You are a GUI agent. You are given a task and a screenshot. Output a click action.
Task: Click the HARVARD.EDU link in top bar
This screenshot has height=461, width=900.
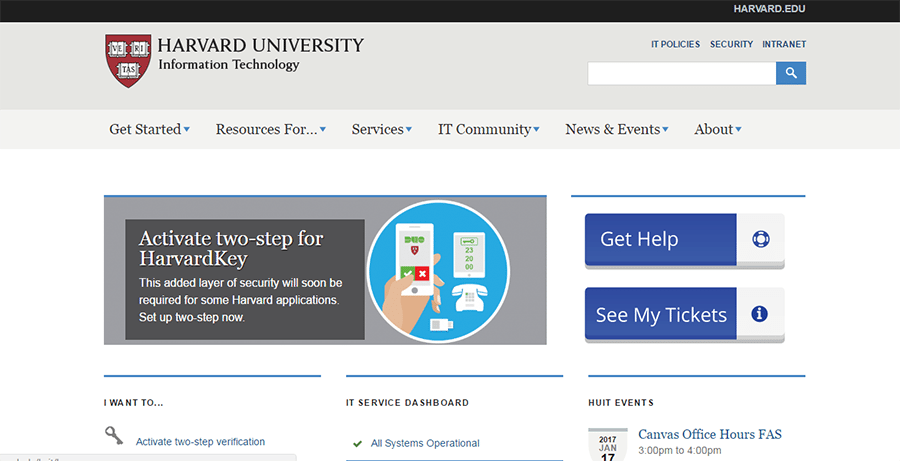coord(768,9)
